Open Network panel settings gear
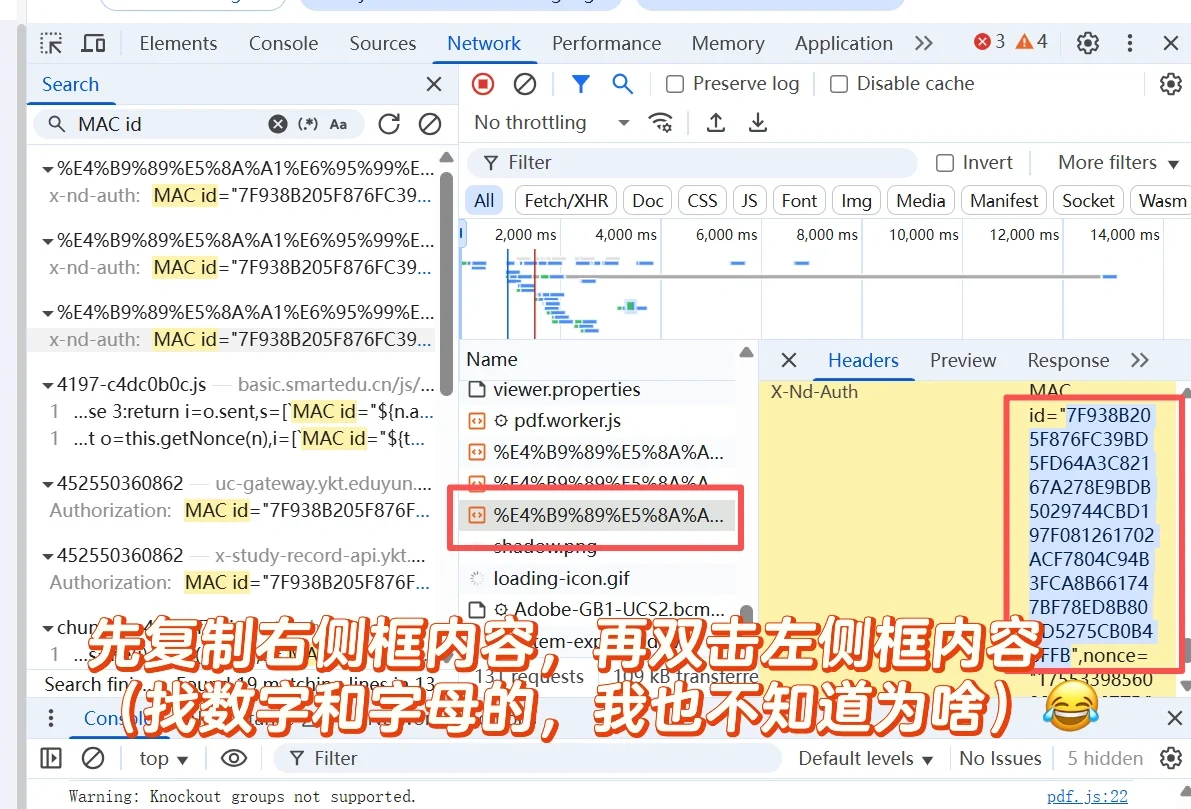This screenshot has height=809, width=1191. coord(1170,84)
